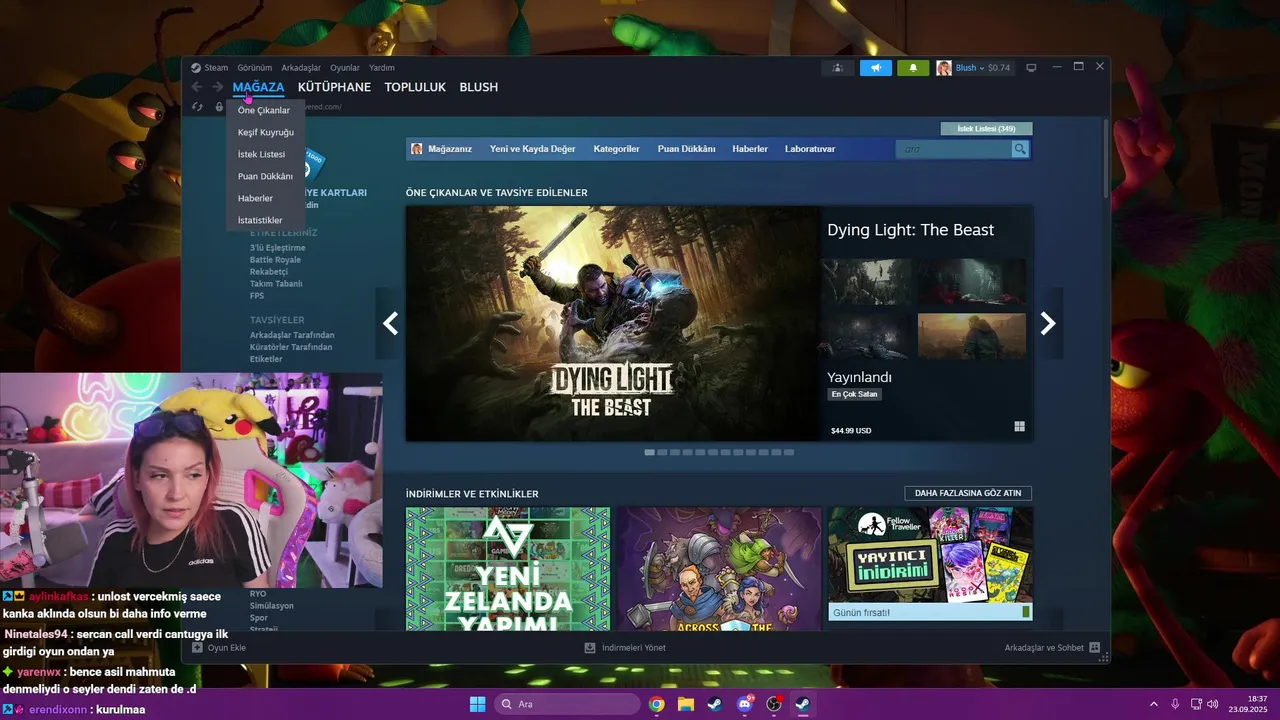
Task: Click DAHA FAZLASINA GÖZ ATIN button
Action: [x=968, y=493]
